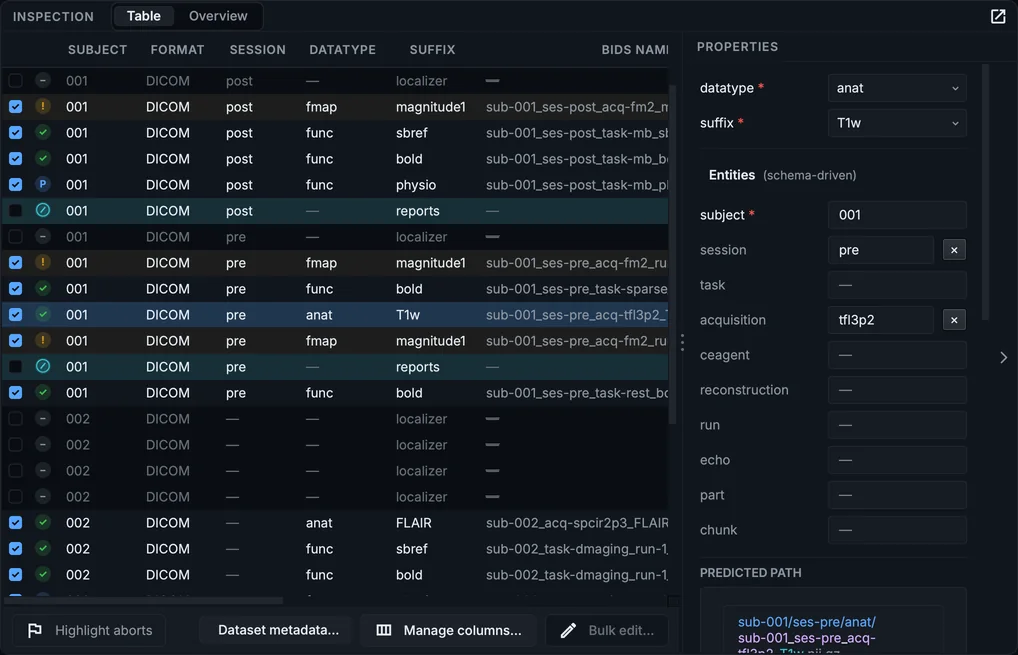The height and width of the screenshot is (655, 1018).
Task: Click the green check icon on the pre task-rest bold row
Action: (x=43, y=392)
